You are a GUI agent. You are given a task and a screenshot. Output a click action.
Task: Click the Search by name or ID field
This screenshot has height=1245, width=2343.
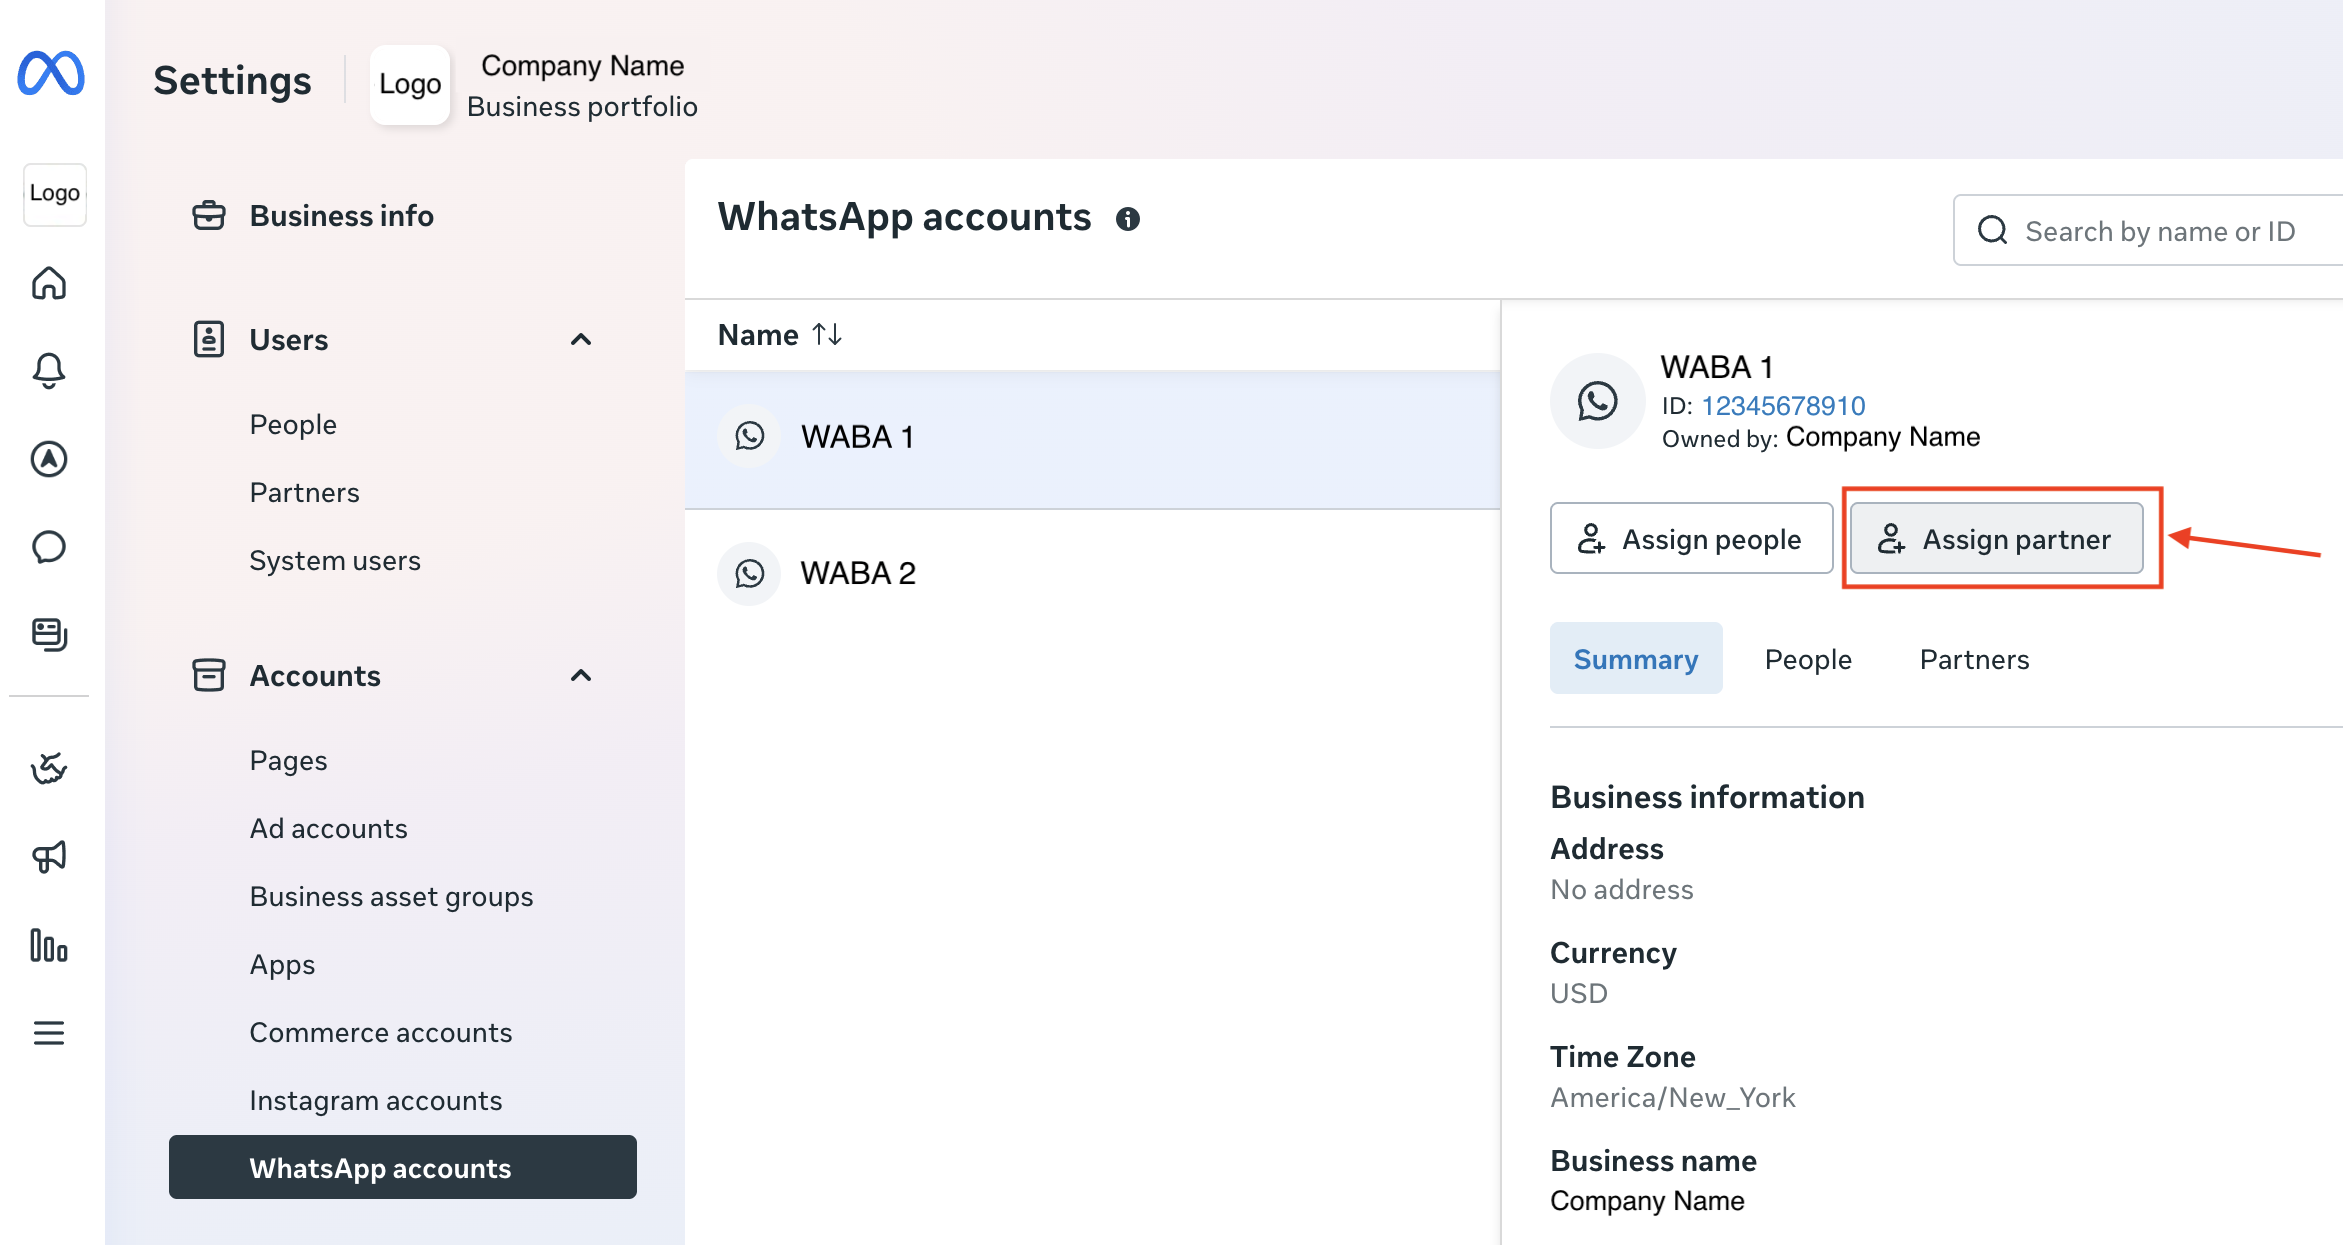2148,231
